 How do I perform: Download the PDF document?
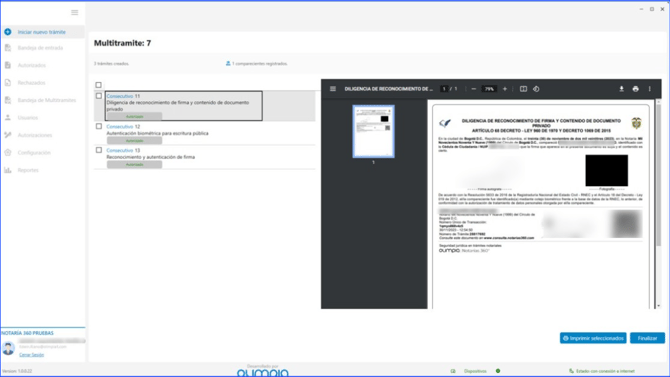click(x=621, y=89)
